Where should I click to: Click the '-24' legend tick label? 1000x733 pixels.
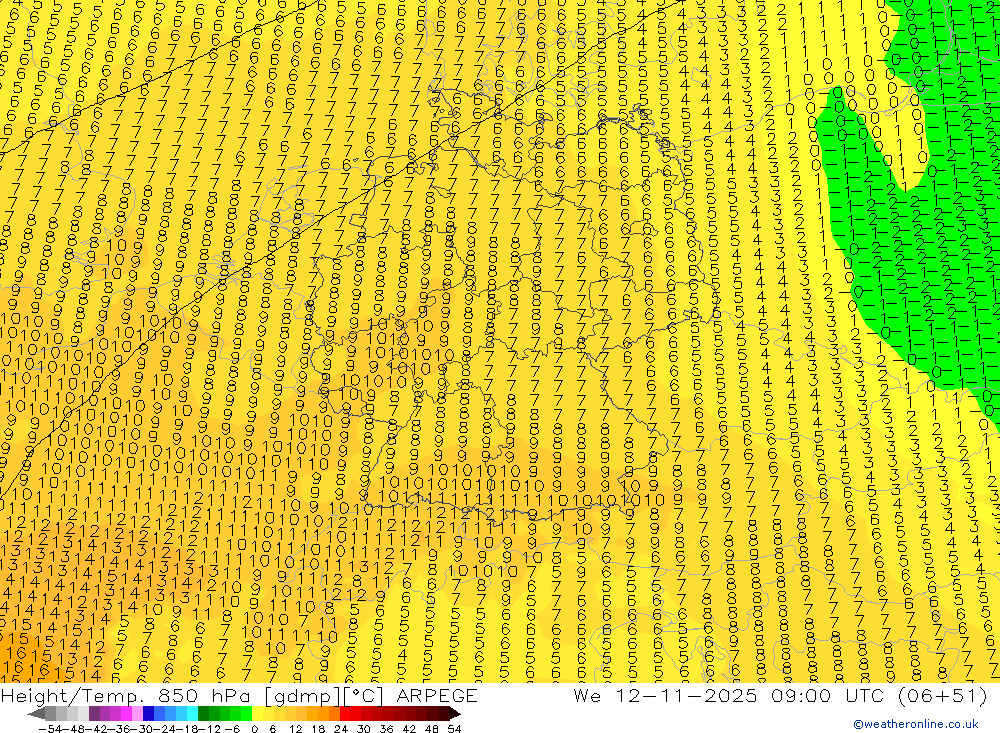click(166, 729)
